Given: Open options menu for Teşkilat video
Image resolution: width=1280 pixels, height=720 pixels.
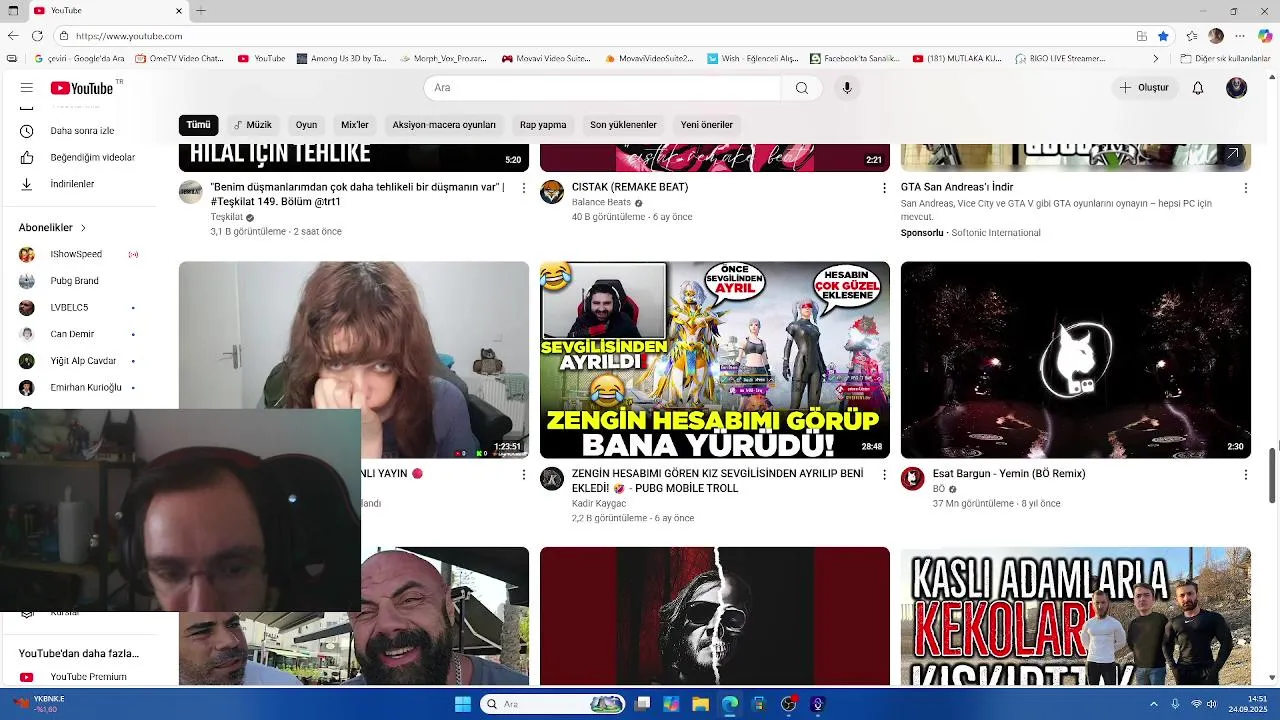Looking at the screenshot, I should 523,188.
